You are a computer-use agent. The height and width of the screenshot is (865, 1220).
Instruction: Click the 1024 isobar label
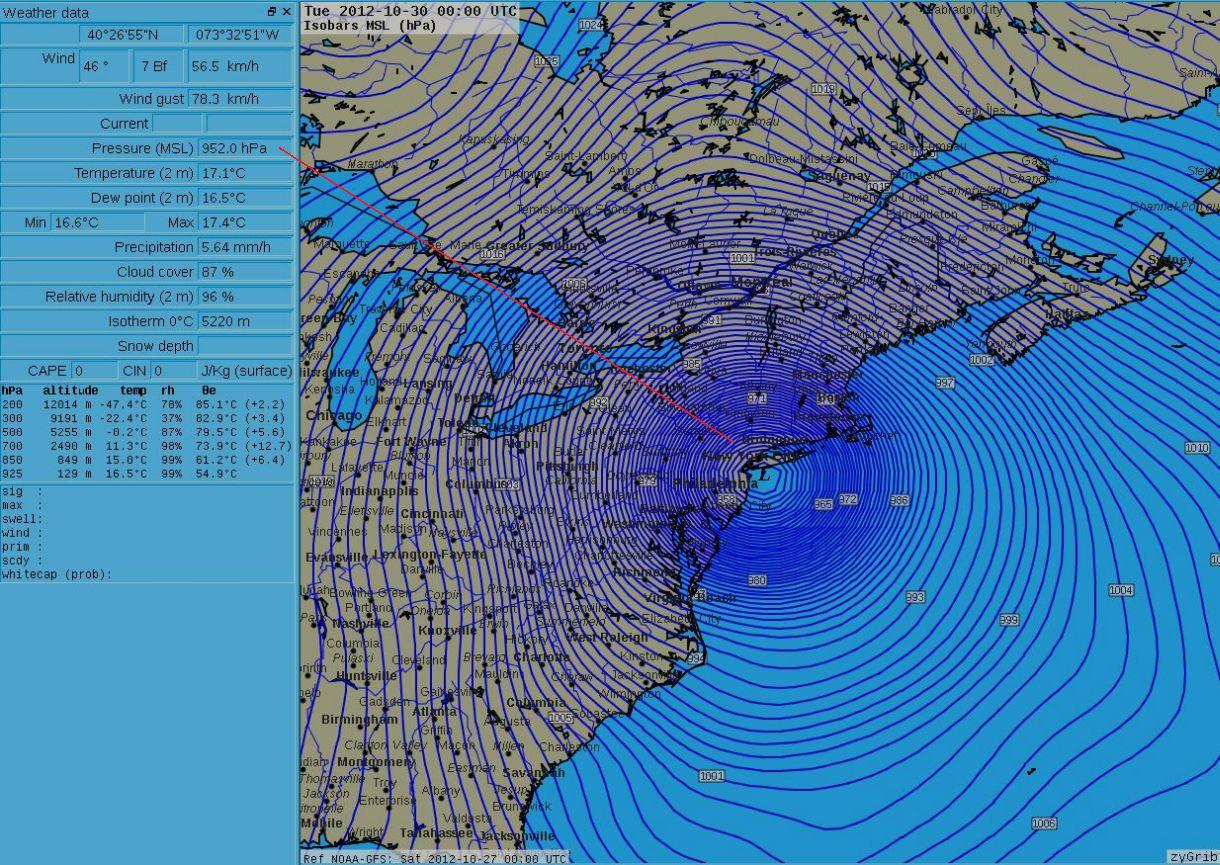point(591,24)
